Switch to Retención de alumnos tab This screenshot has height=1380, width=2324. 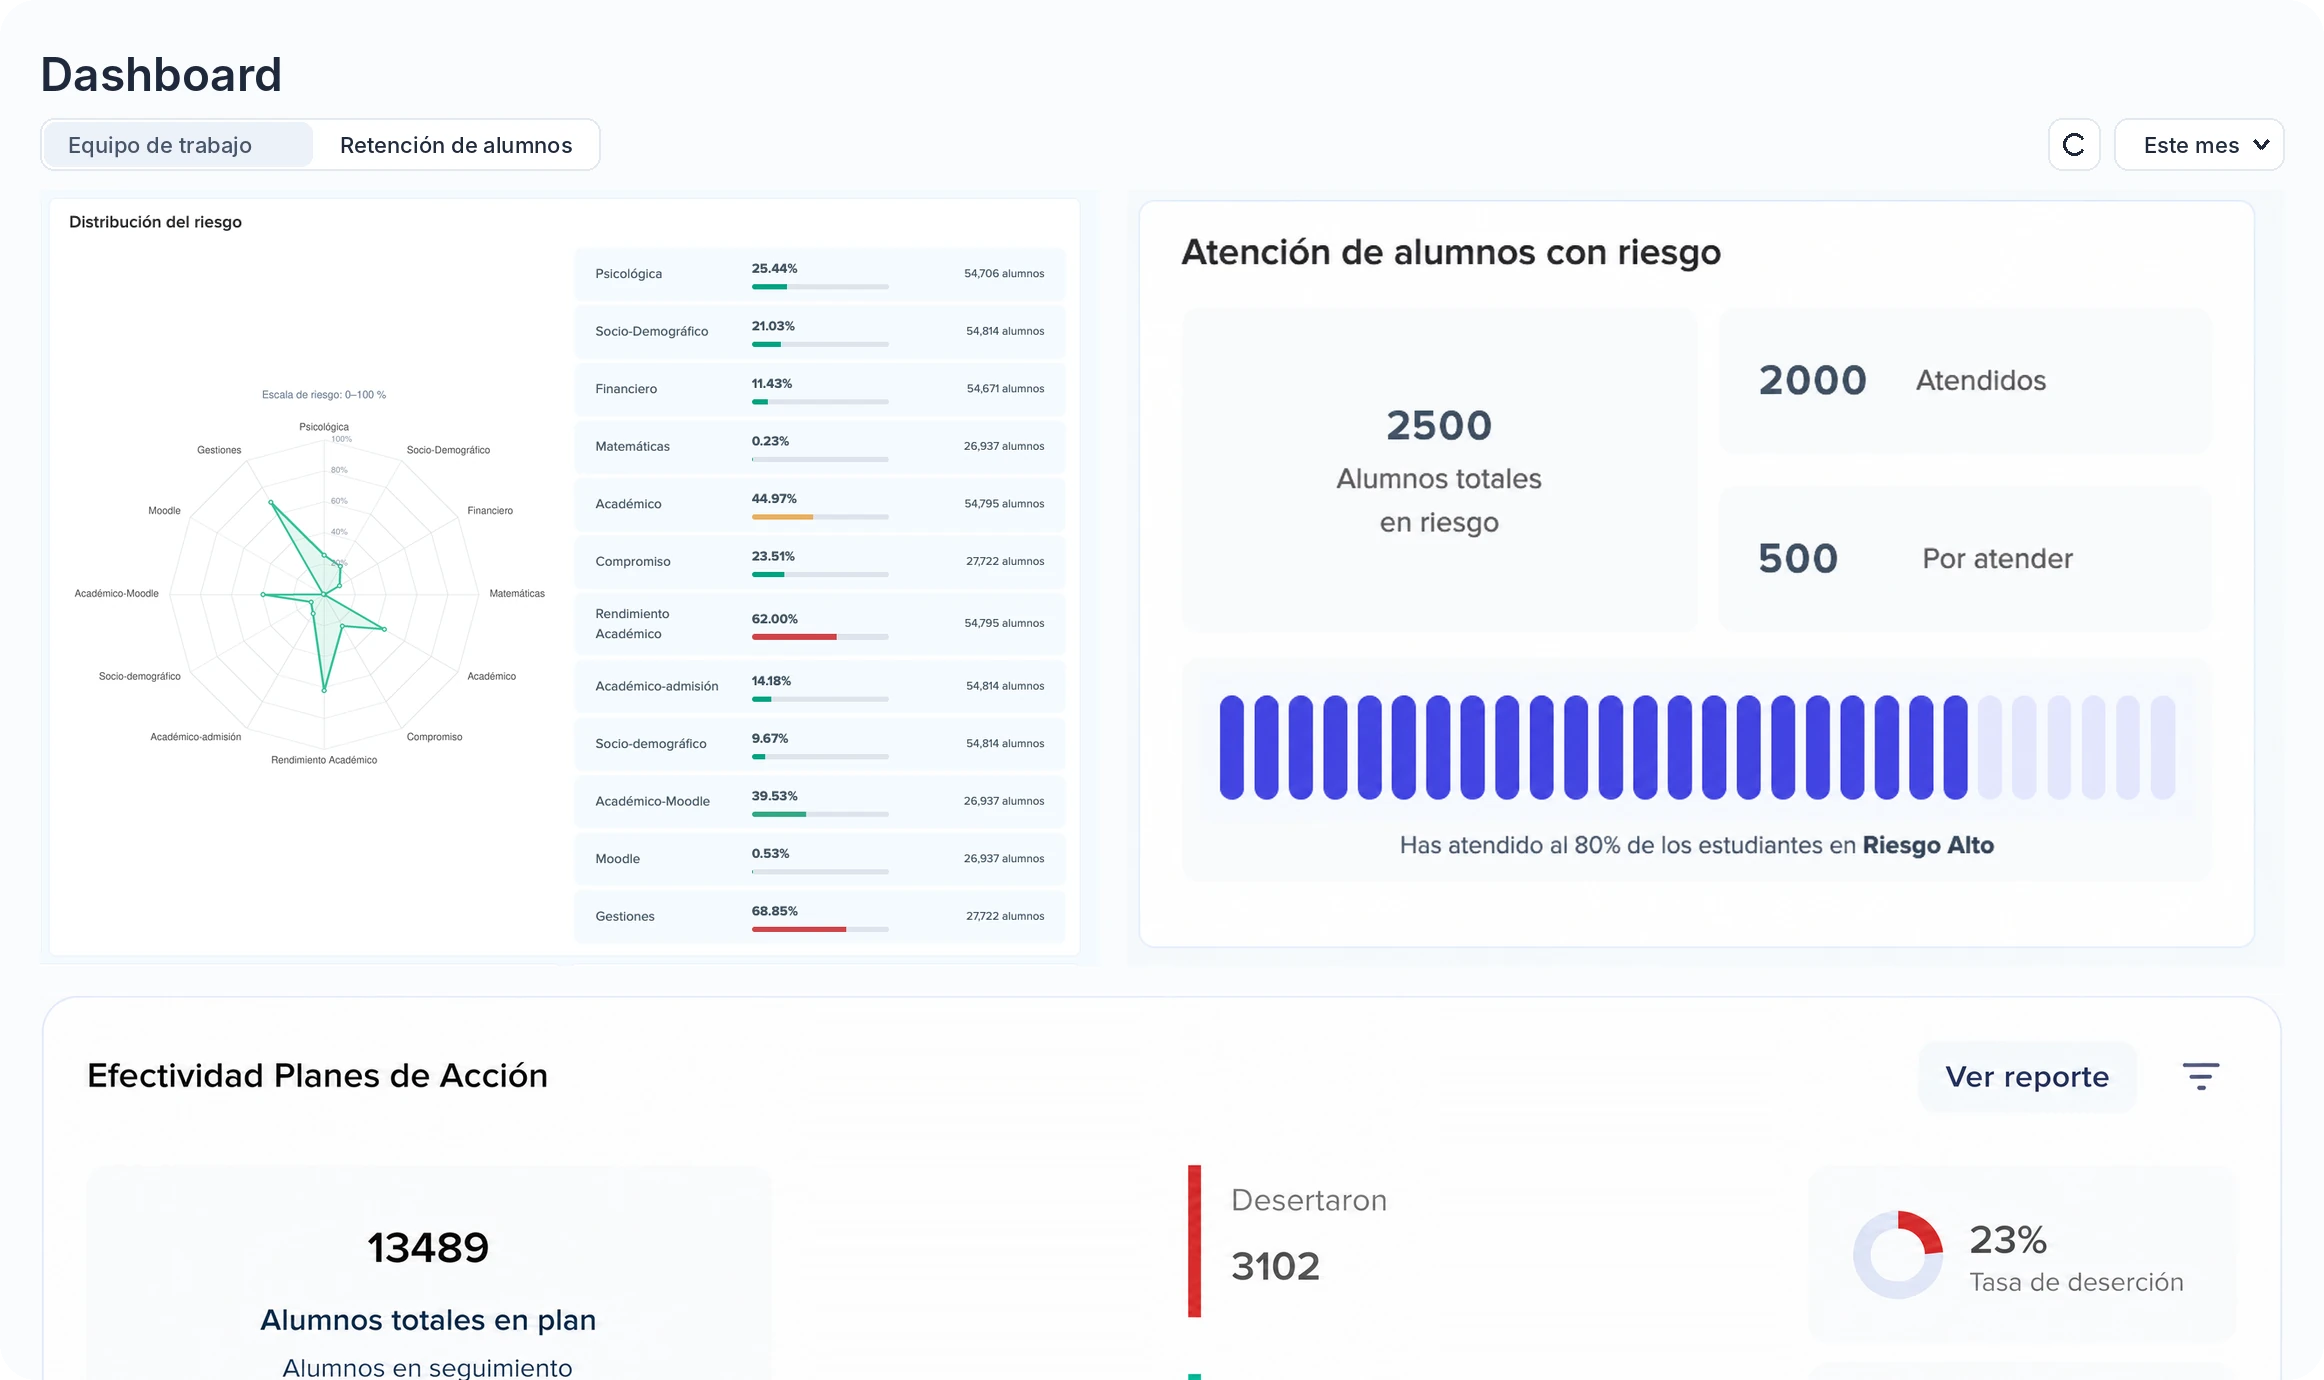pyautogui.click(x=456, y=145)
